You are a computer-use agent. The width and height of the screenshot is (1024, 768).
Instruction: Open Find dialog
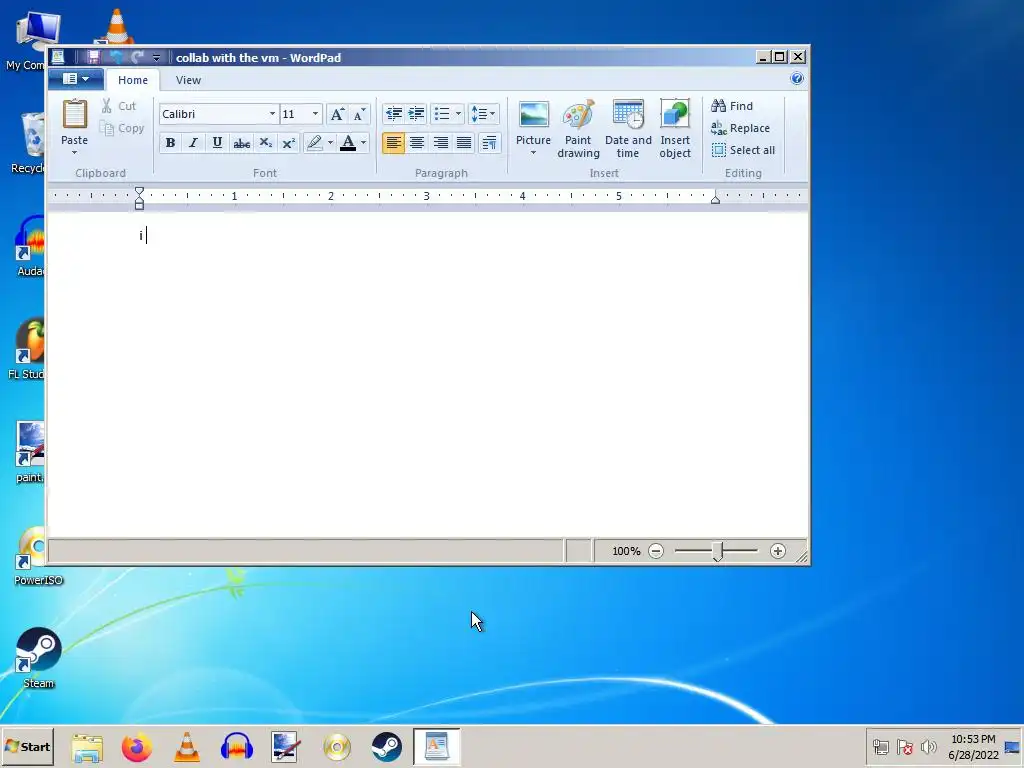732,106
